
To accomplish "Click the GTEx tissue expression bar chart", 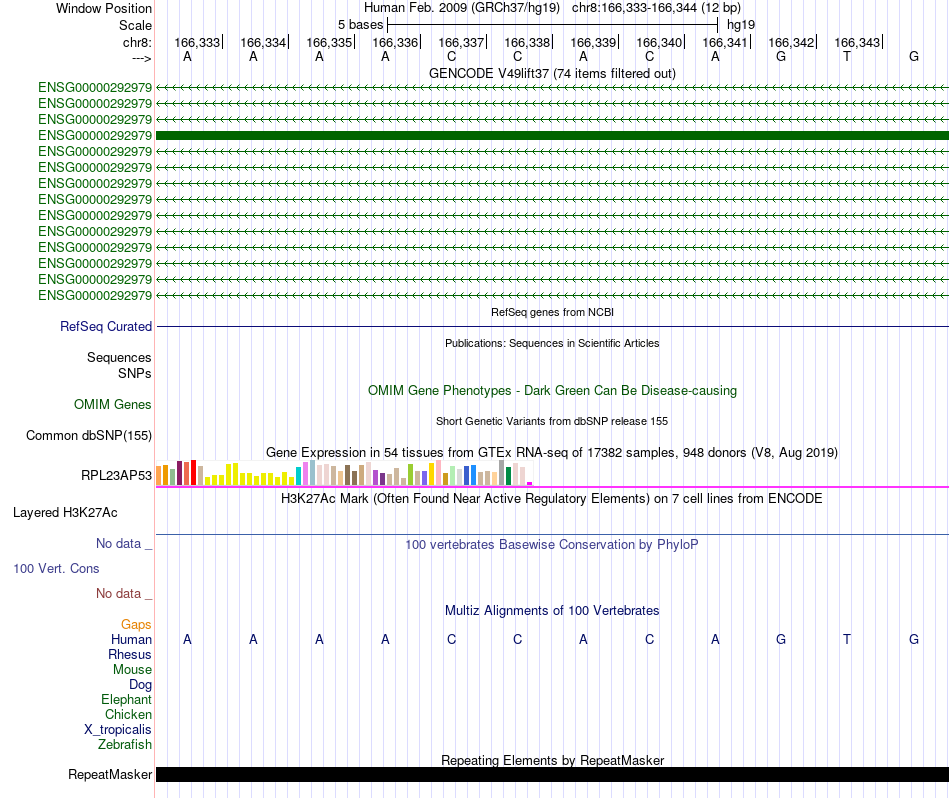I will click(x=344, y=473).
